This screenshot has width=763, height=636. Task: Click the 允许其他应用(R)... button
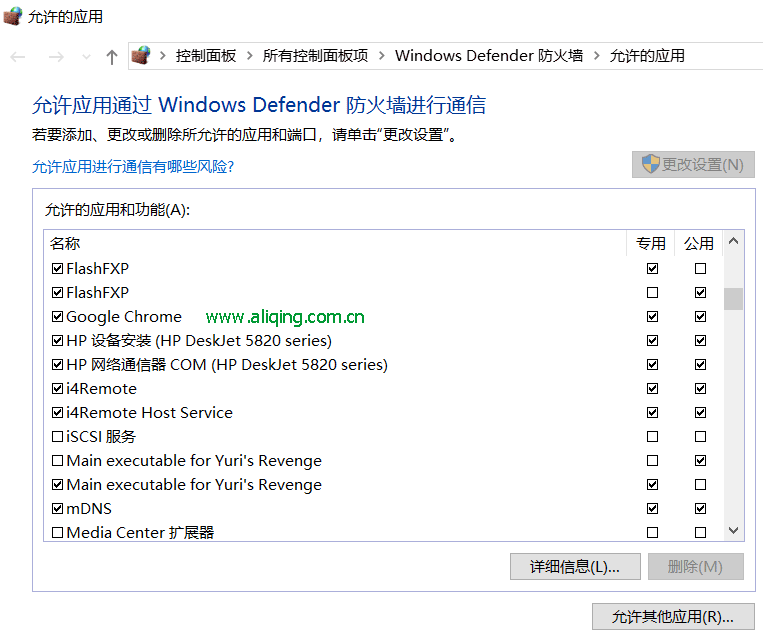click(x=673, y=617)
